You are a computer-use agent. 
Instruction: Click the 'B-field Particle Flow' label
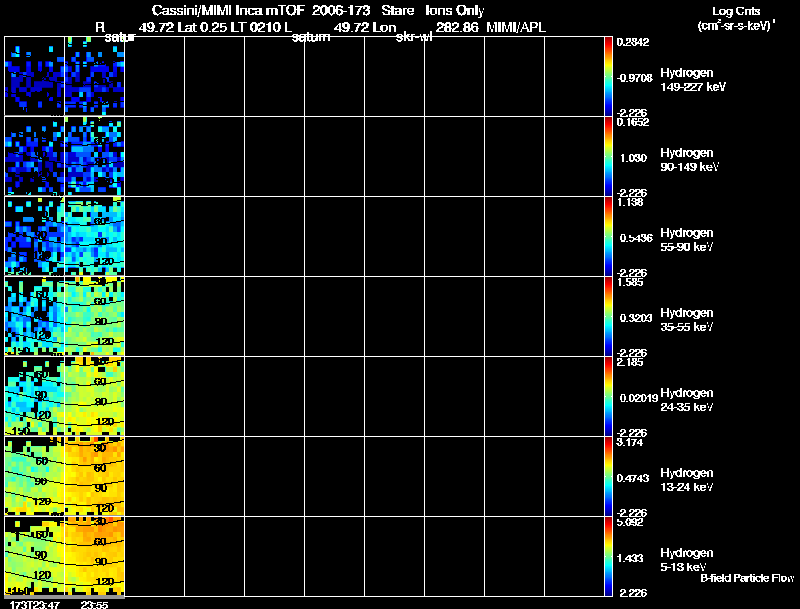747,578
